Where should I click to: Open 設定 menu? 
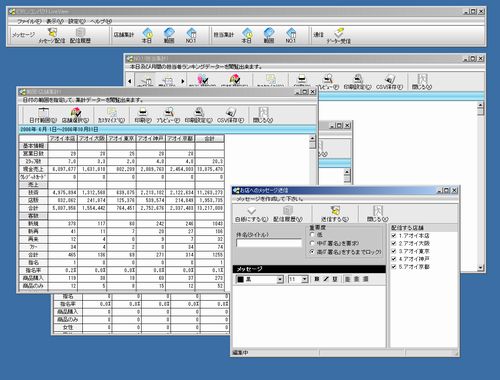click(x=77, y=21)
